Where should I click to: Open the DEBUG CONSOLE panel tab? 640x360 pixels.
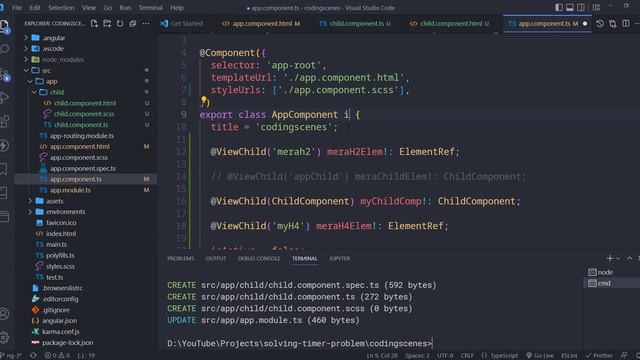tap(259, 258)
